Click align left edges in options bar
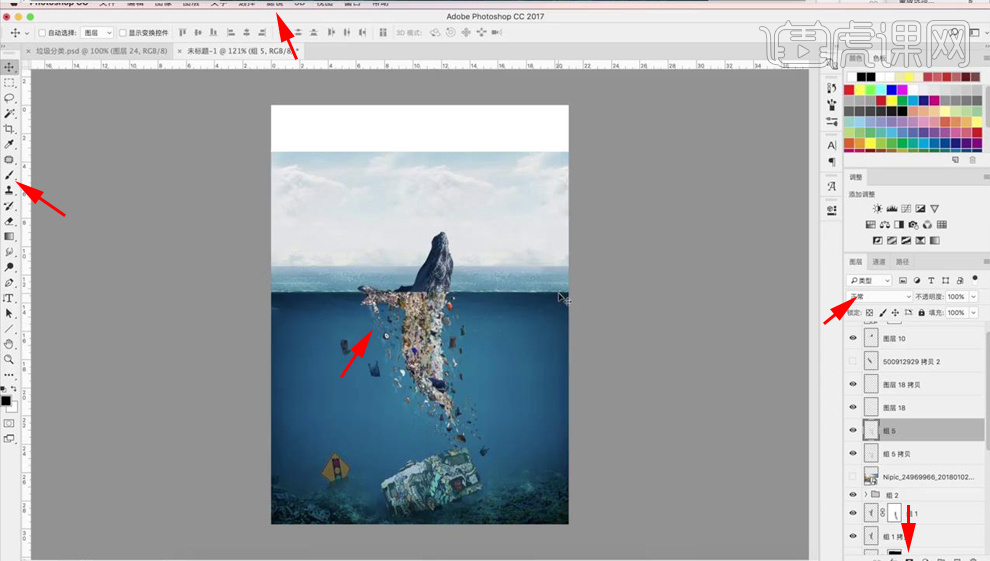This screenshot has height=561, width=990. click(231, 32)
